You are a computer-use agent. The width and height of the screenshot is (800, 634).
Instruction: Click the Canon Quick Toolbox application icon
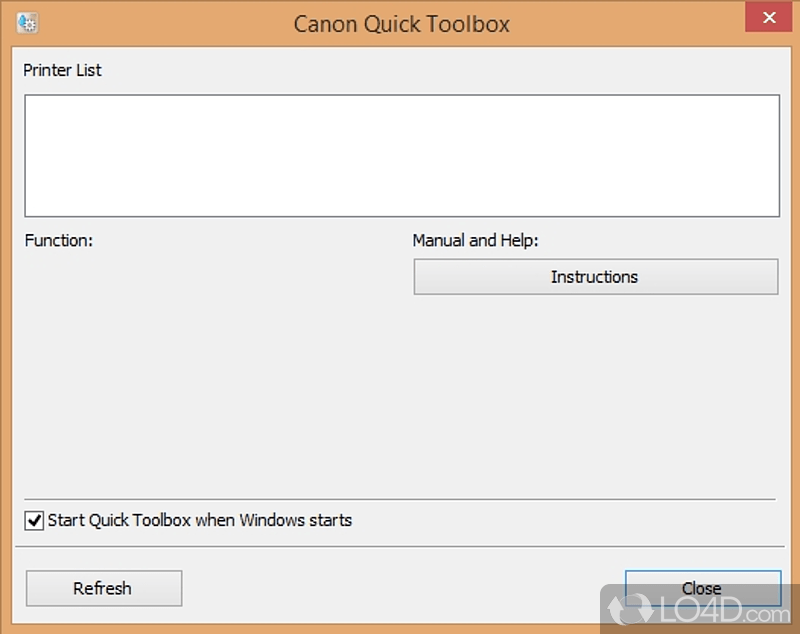[x=27, y=21]
